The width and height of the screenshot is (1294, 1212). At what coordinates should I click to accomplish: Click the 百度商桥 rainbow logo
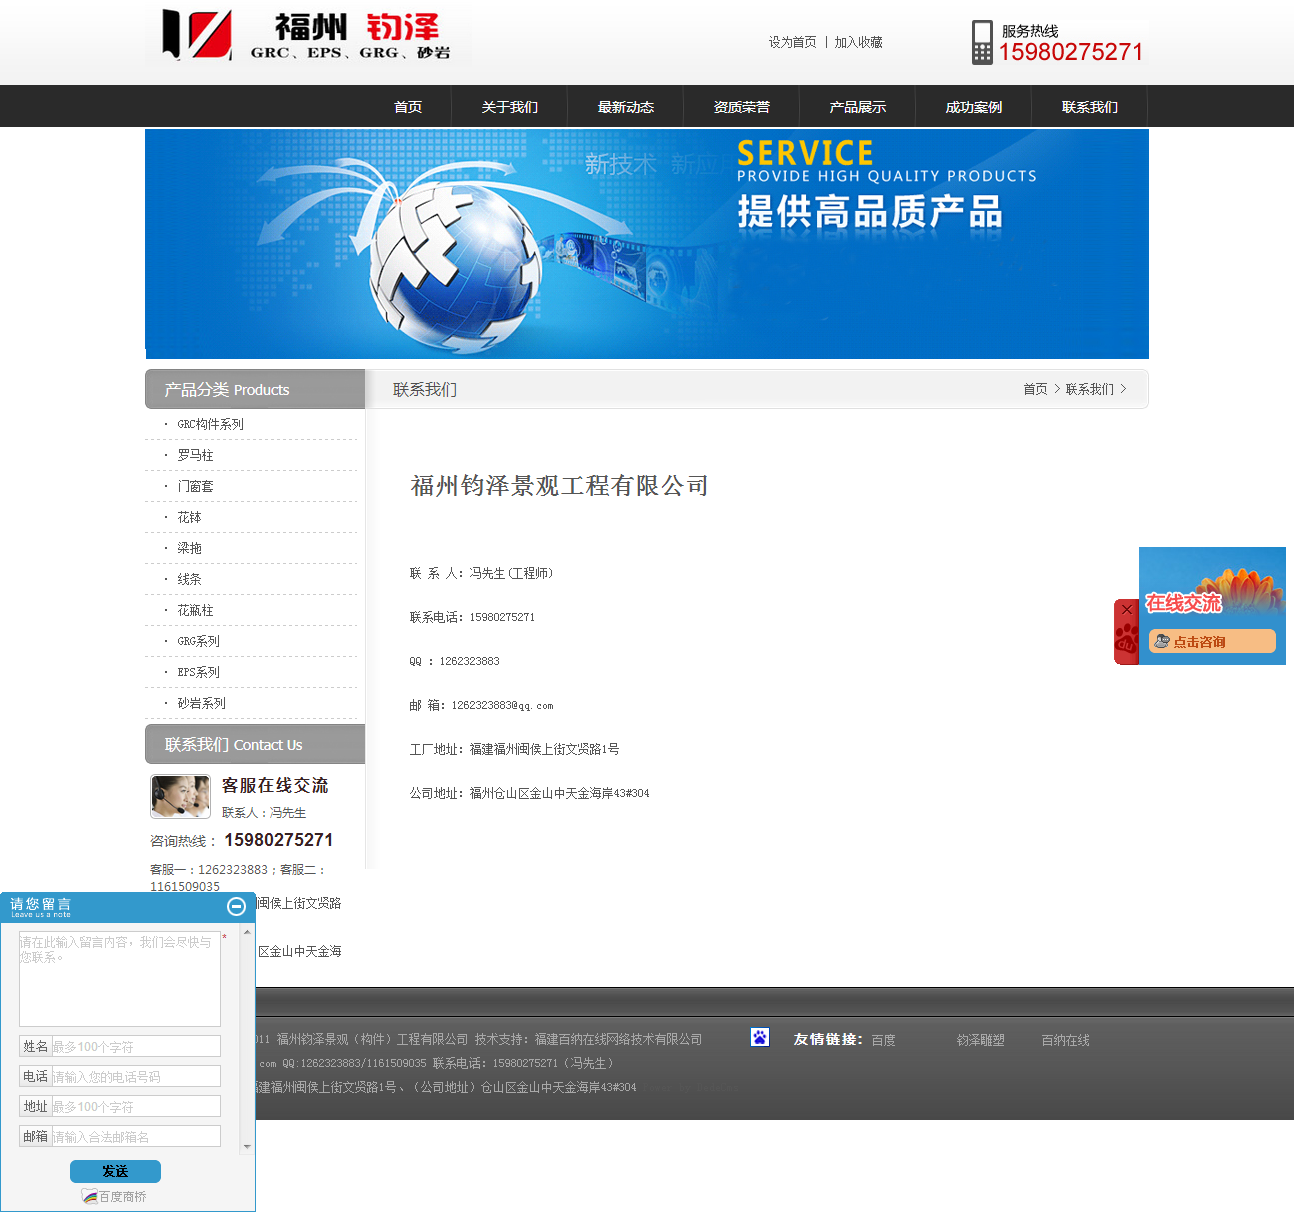click(90, 1197)
